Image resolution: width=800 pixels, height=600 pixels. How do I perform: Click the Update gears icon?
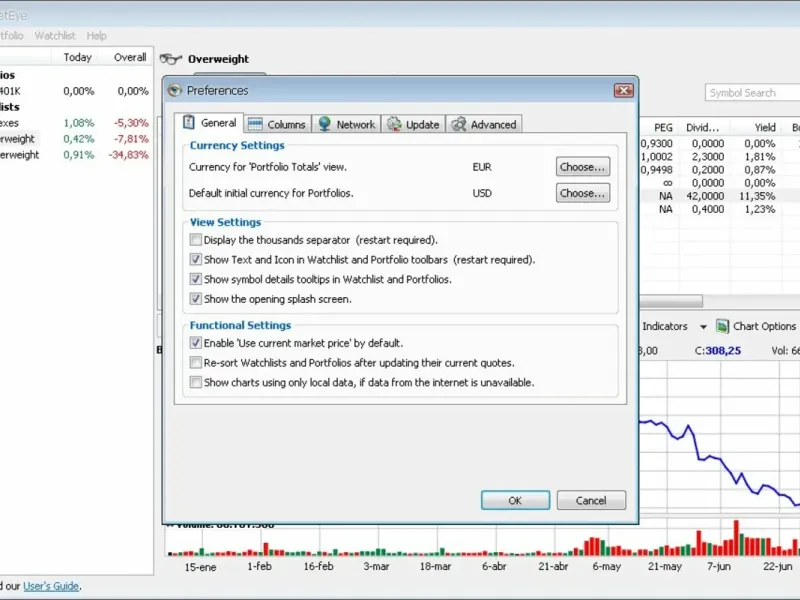[x=394, y=124]
